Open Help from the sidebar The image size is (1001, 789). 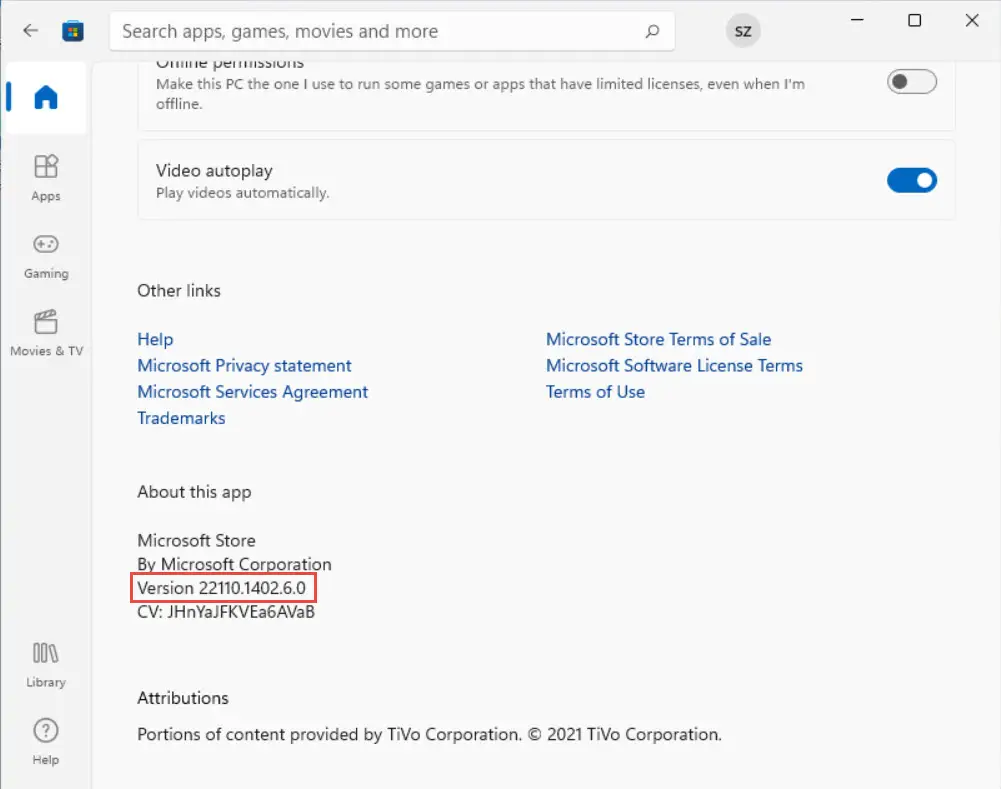(46, 742)
